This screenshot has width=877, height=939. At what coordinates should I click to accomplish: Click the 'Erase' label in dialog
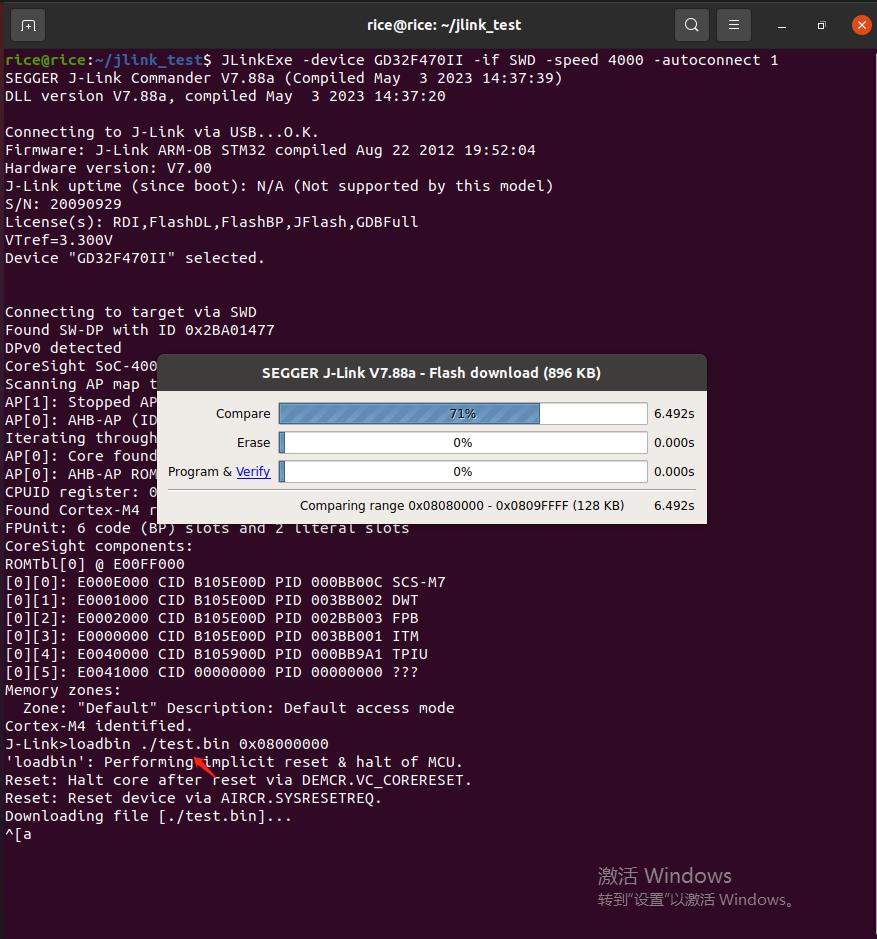(x=253, y=443)
